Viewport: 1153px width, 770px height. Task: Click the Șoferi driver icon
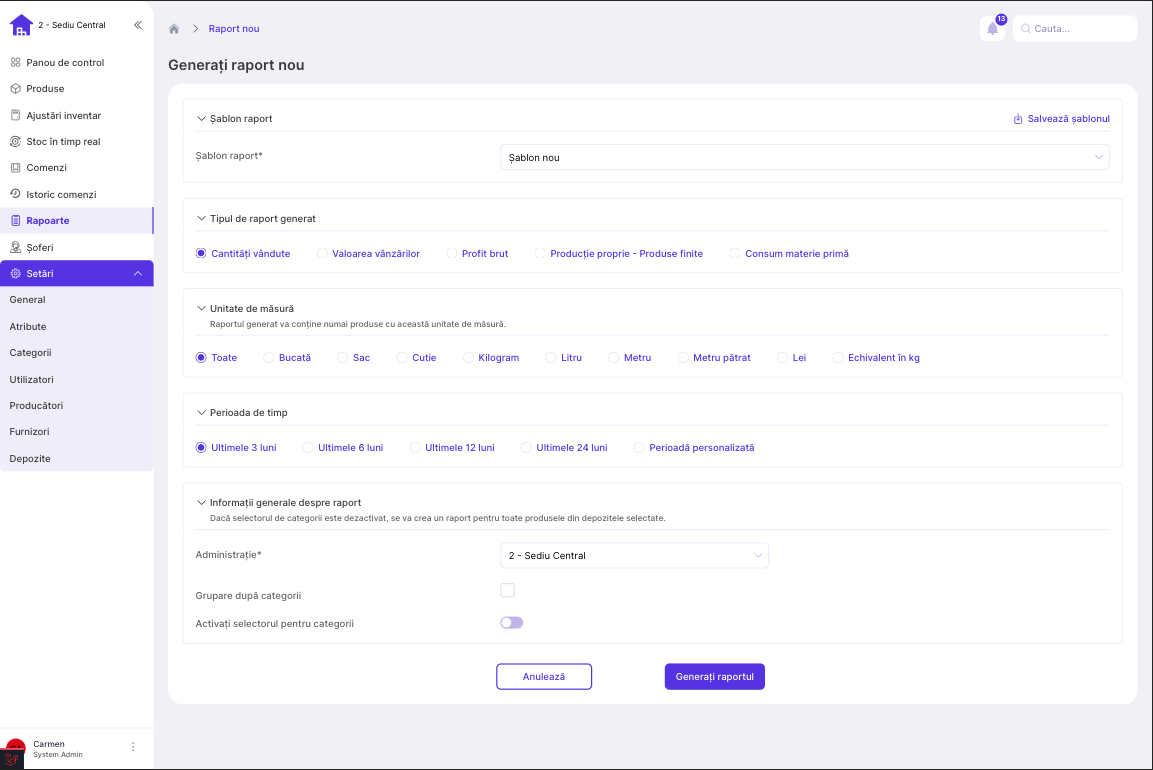pyautogui.click(x=16, y=247)
